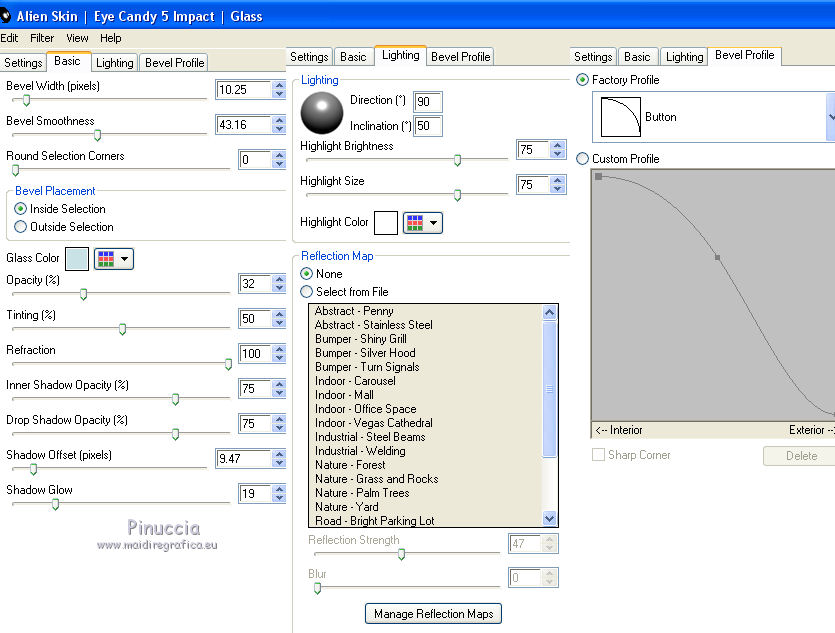Open the Factory Profile dropdown list
This screenshot has width=835, height=633.
830,117
